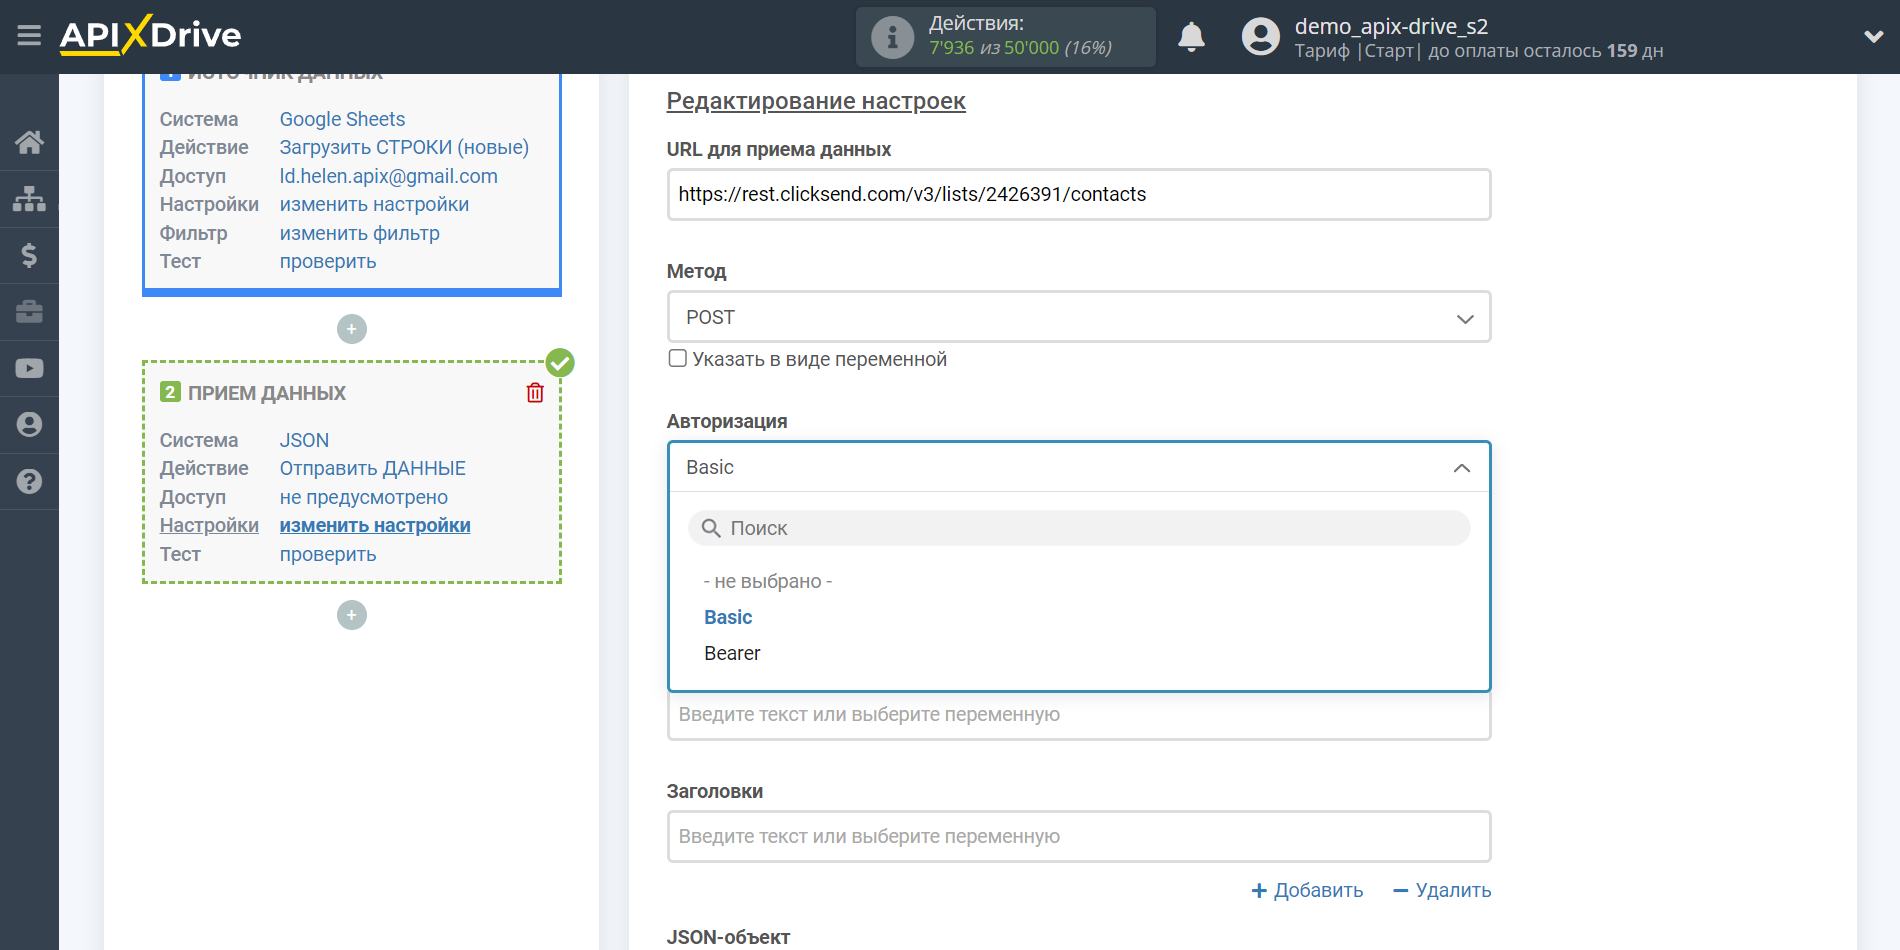The height and width of the screenshot is (950, 1900).
Task: Expand the account menu chevron
Action: tap(1874, 37)
